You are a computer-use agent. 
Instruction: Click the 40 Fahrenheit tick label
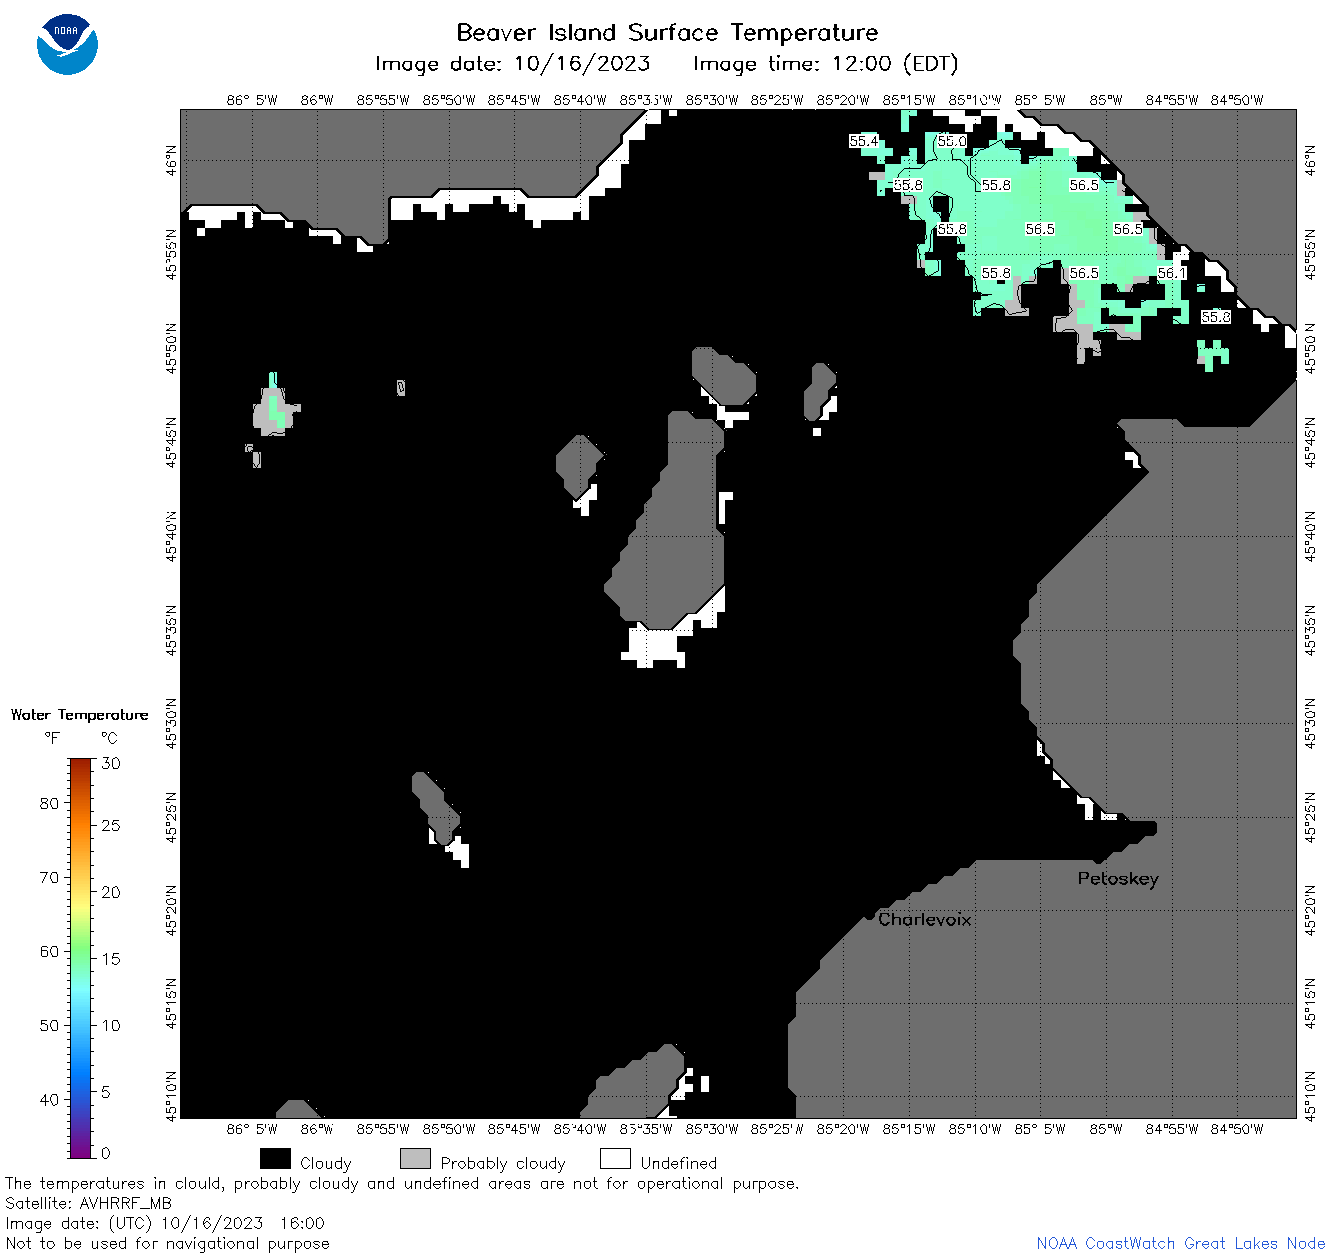pos(49,1099)
